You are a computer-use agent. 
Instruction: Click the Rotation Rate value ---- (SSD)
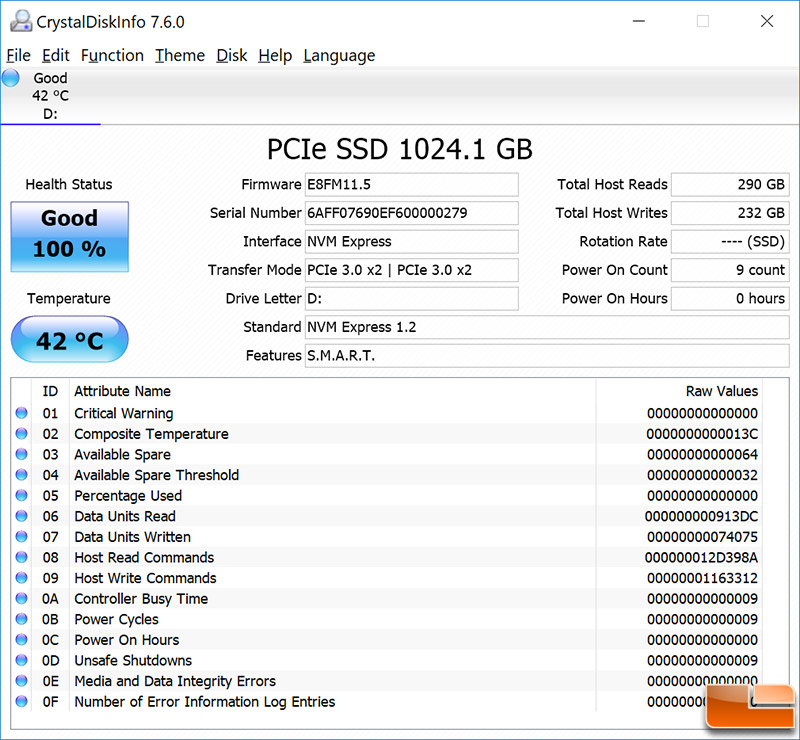(x=730, y=241)
